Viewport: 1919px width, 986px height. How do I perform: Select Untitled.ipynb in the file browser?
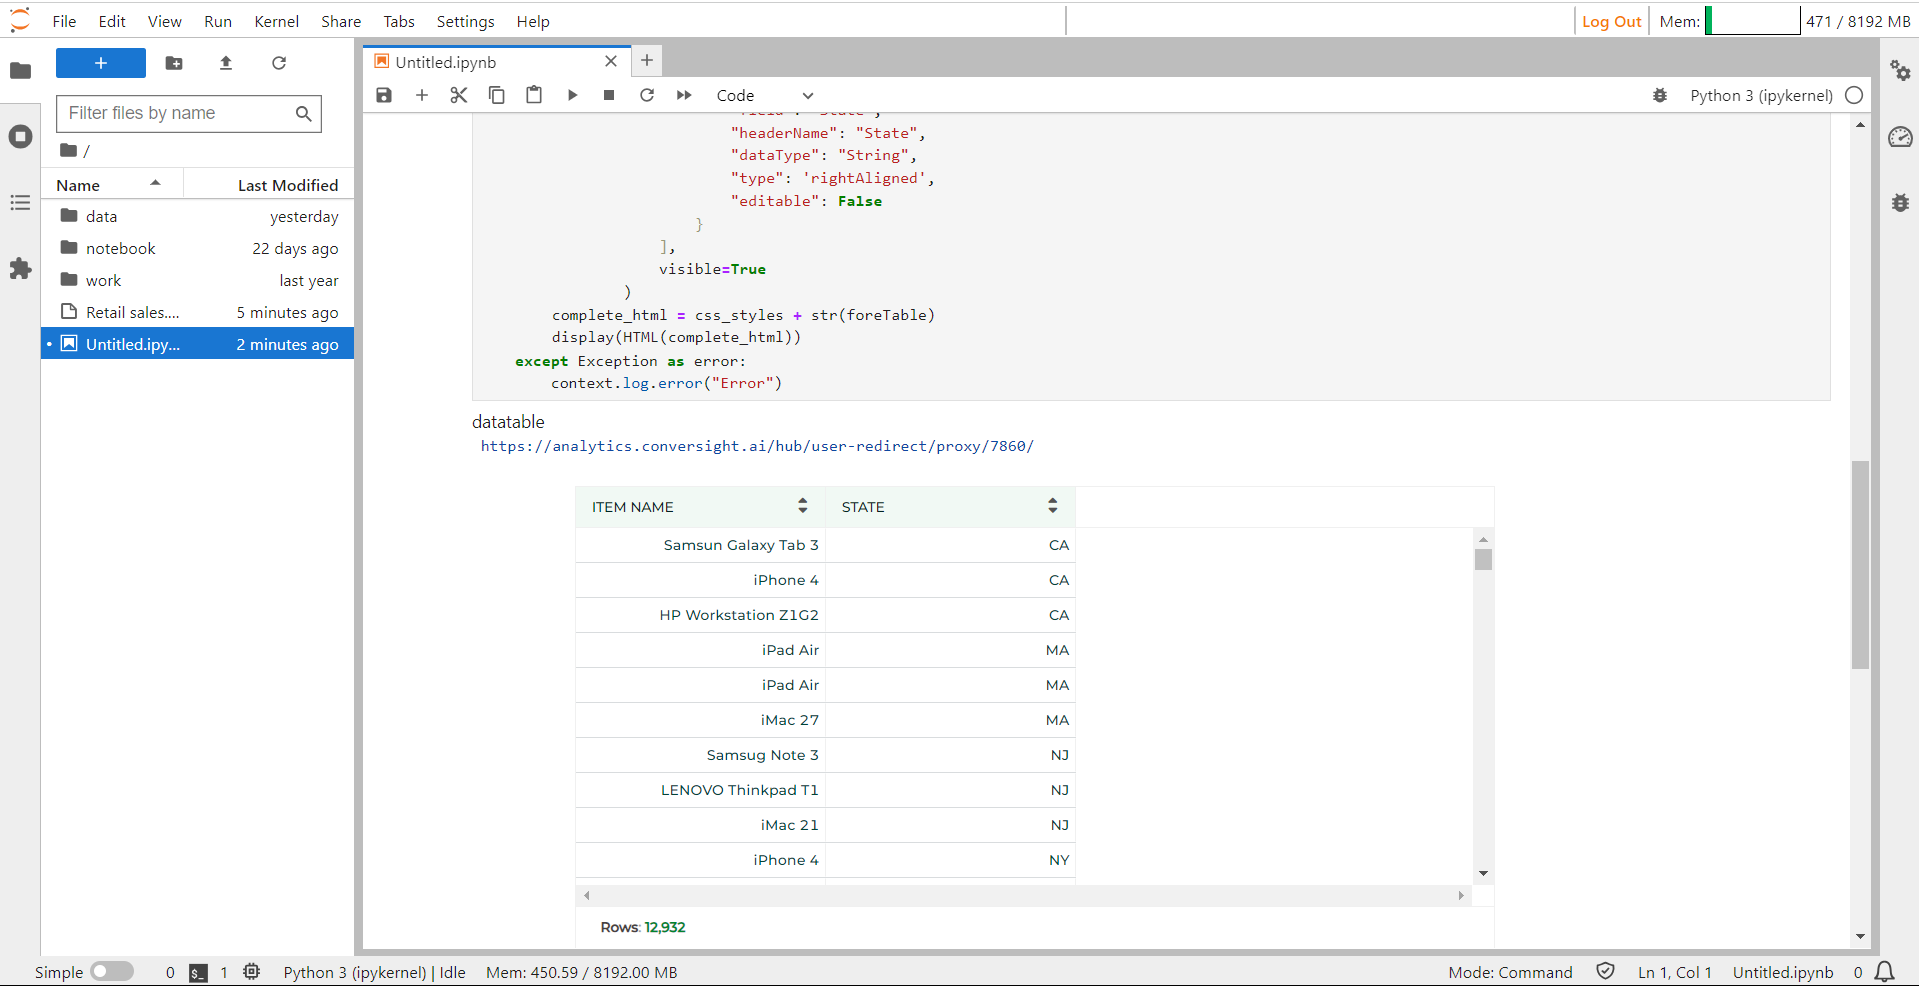point(198,344)
